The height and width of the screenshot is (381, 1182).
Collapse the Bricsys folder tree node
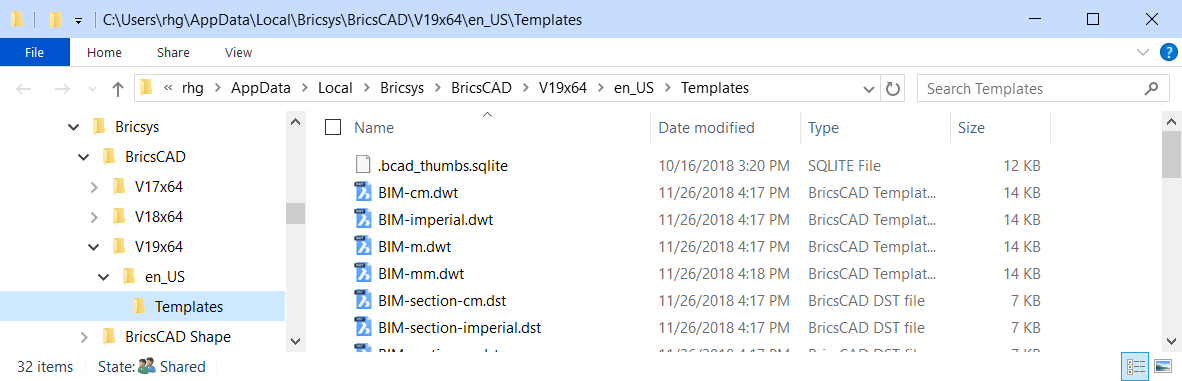pos(73,127)
